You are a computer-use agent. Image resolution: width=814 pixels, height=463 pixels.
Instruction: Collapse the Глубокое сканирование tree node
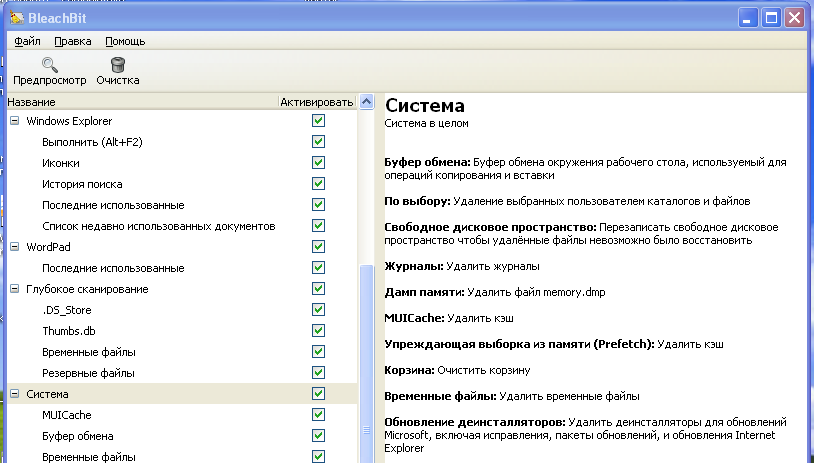(x=15, y=289)
